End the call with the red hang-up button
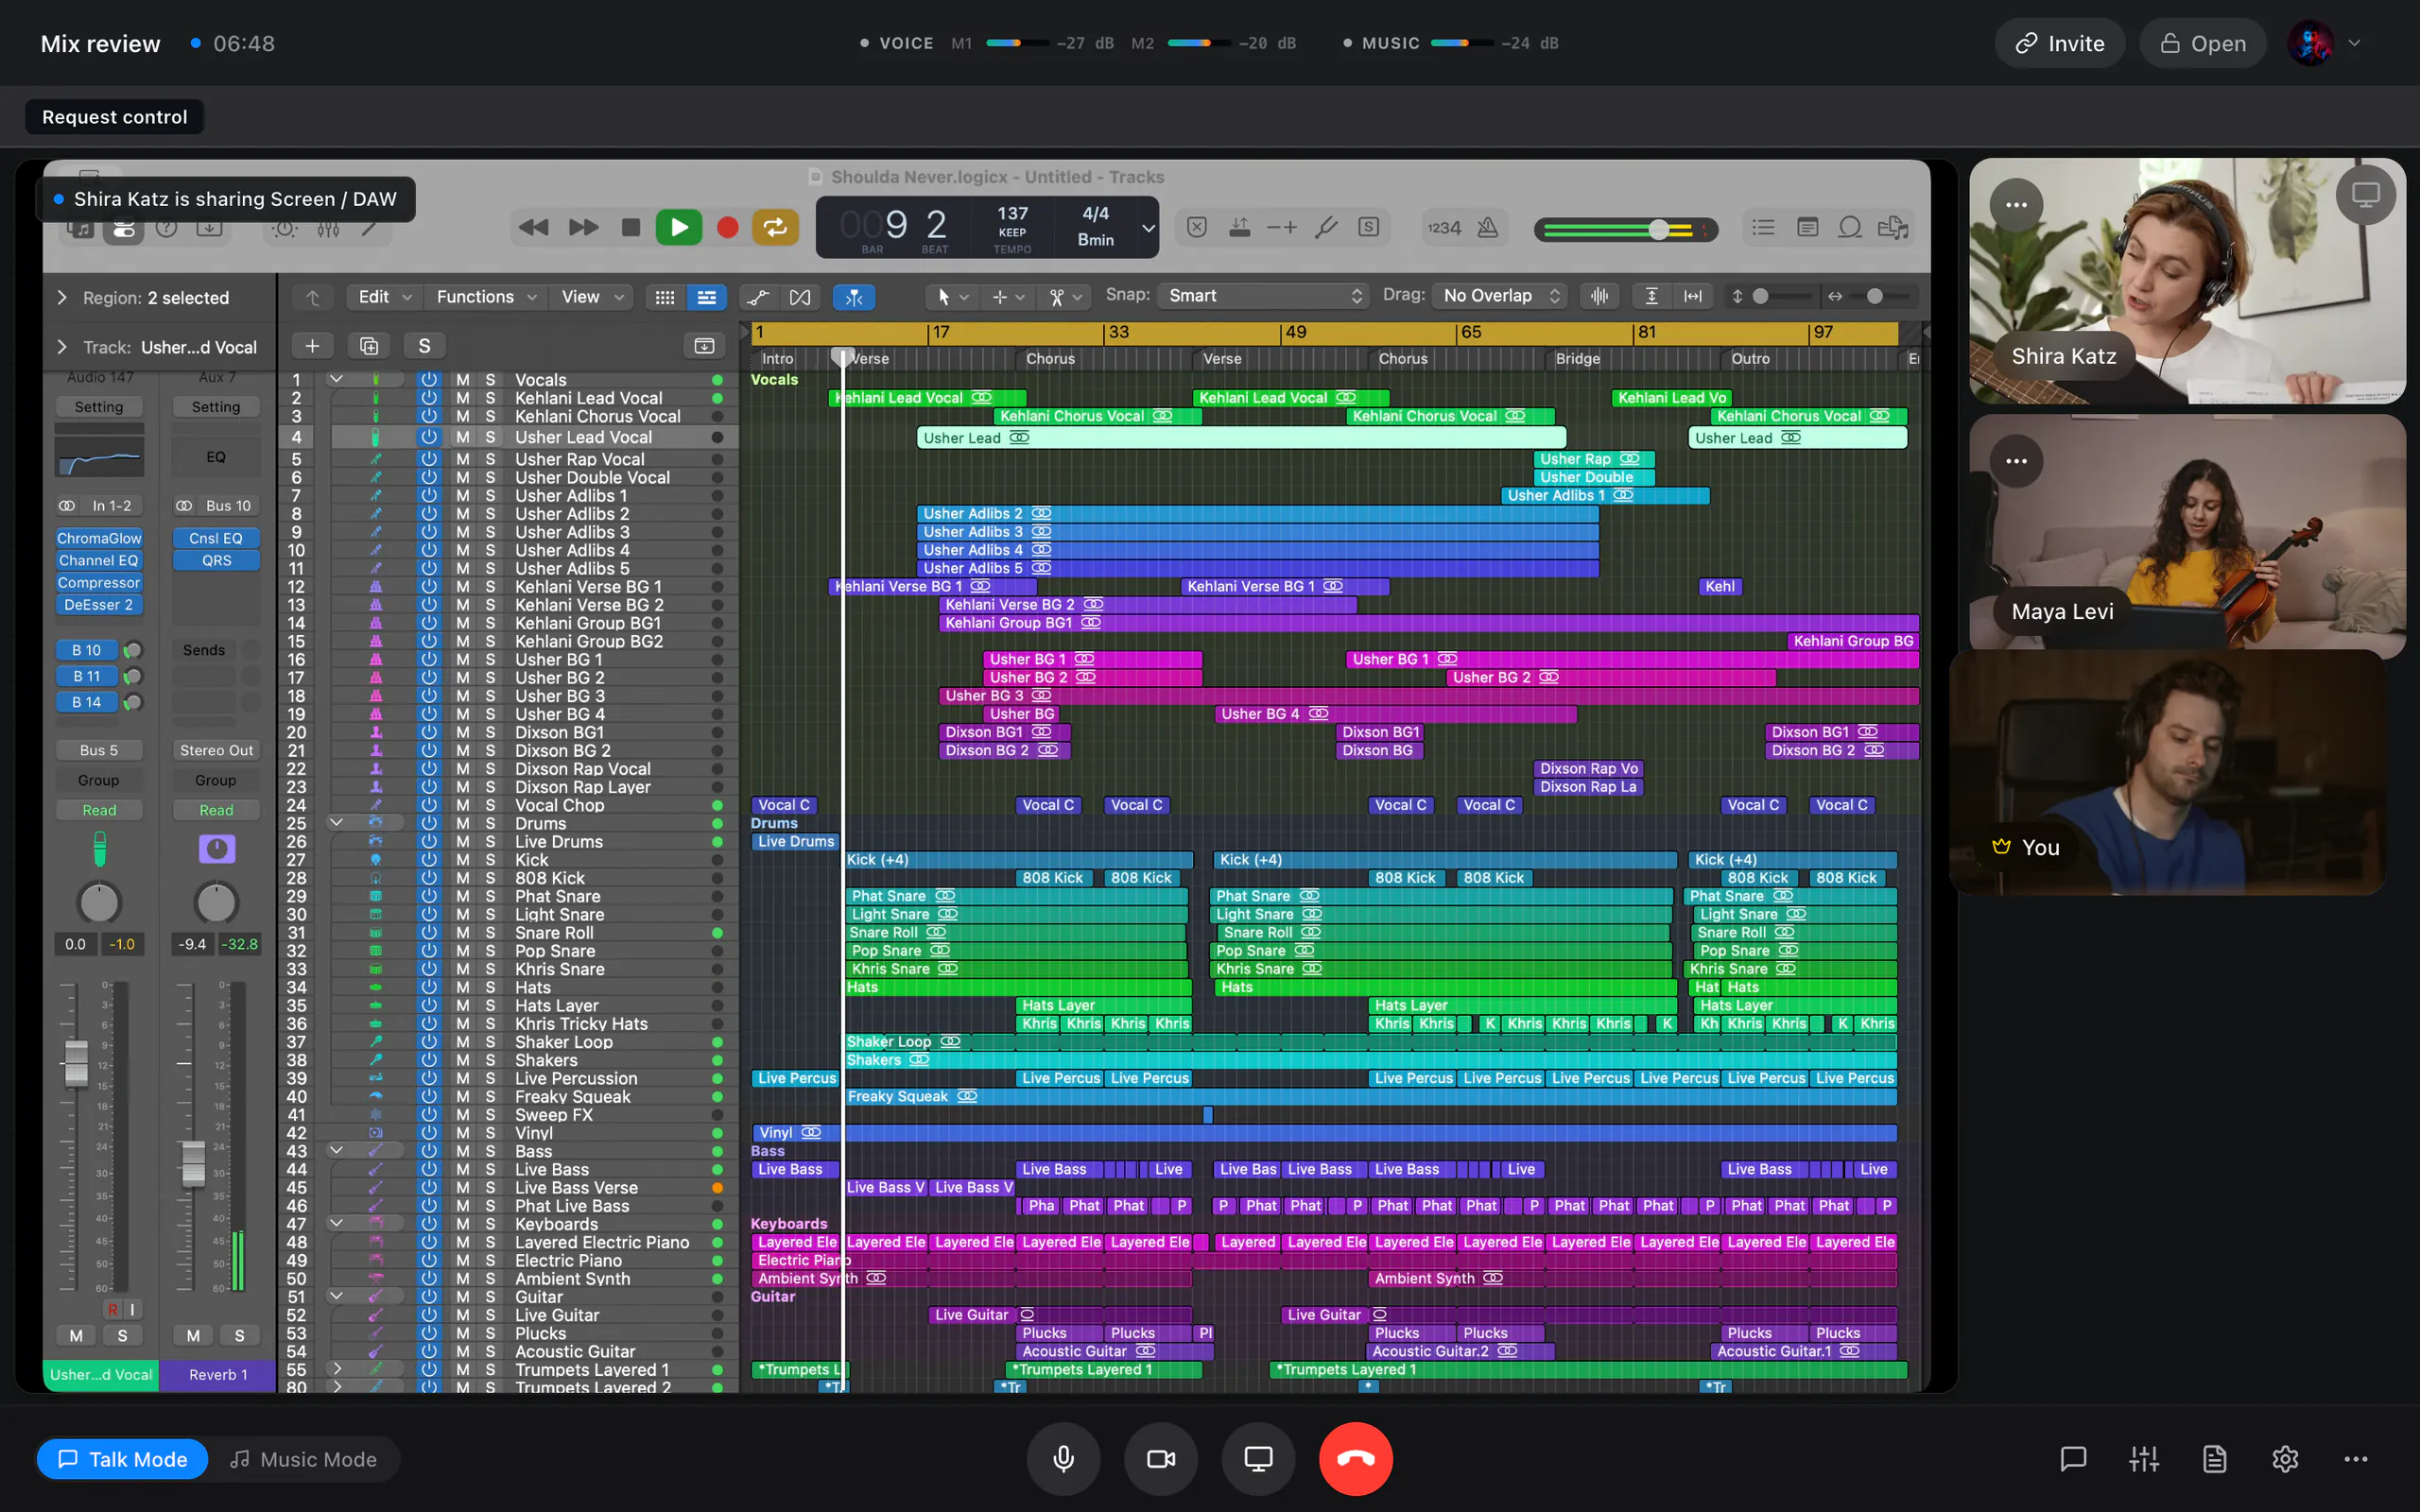This screenshot has height=1512, width=2420. (x=1355, y=1459)
